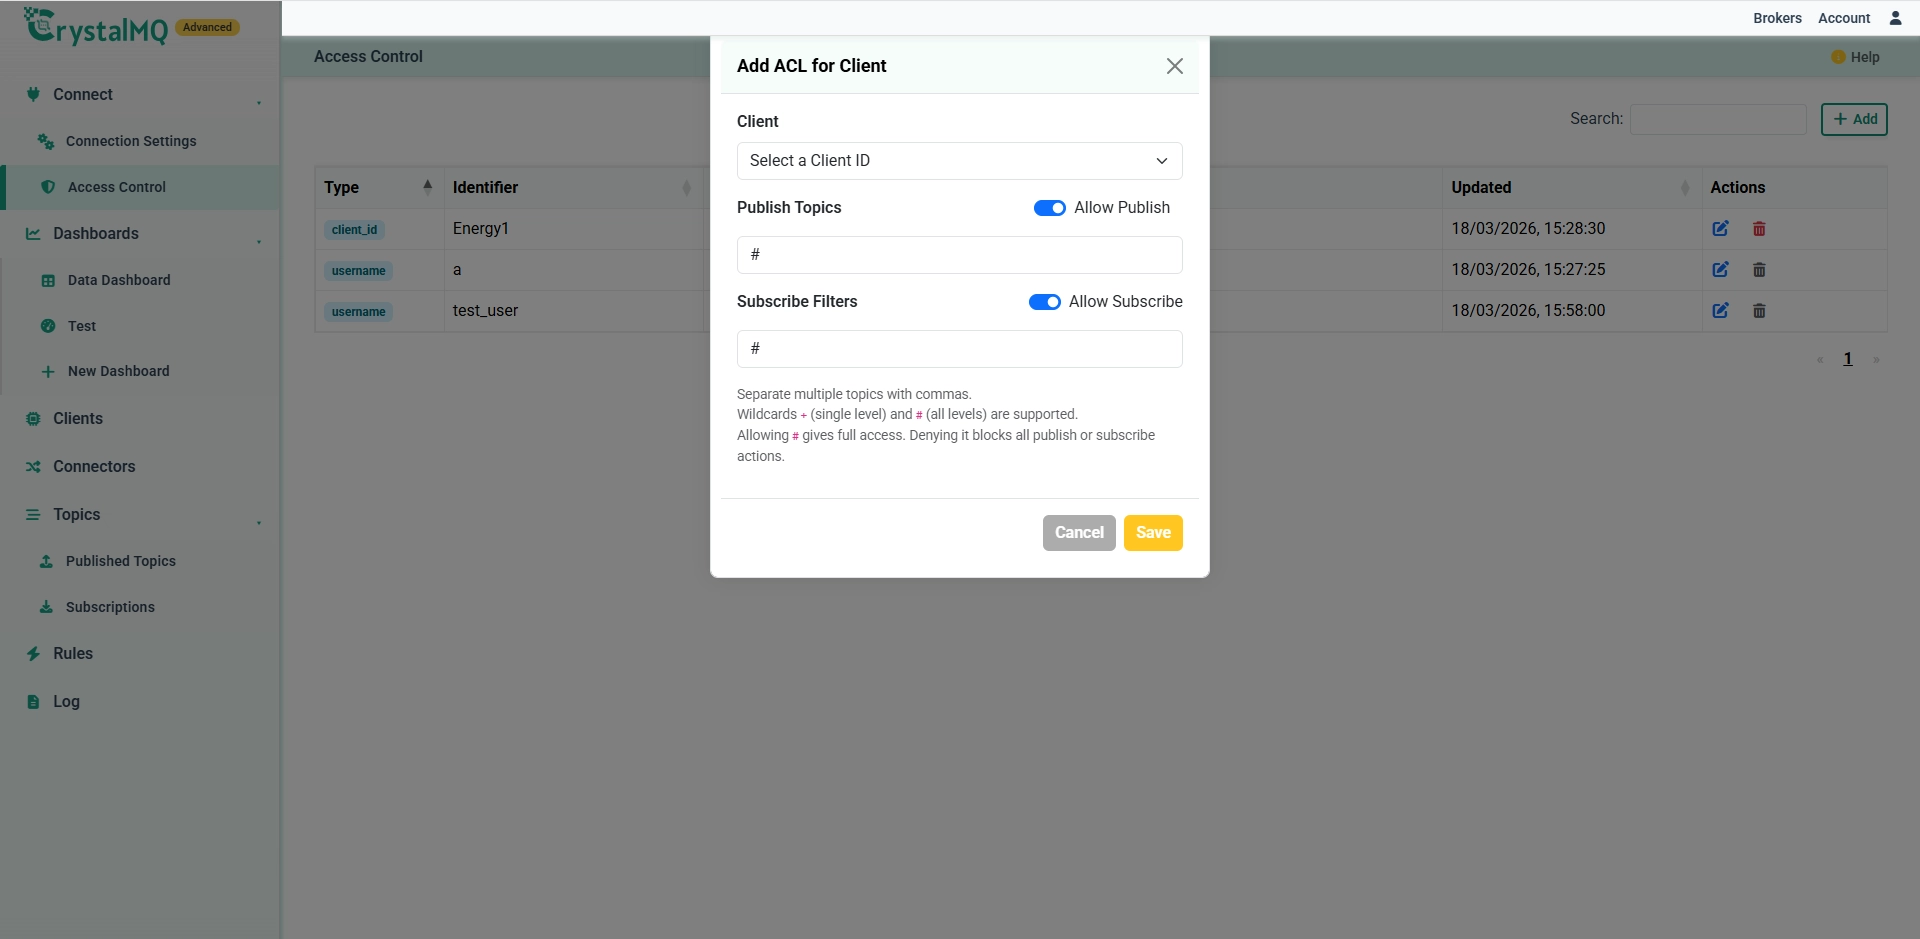This screenshot has width=1920, height=939.
Task: Click the Data Dashboard grid icon
Action: click(48, 281)
